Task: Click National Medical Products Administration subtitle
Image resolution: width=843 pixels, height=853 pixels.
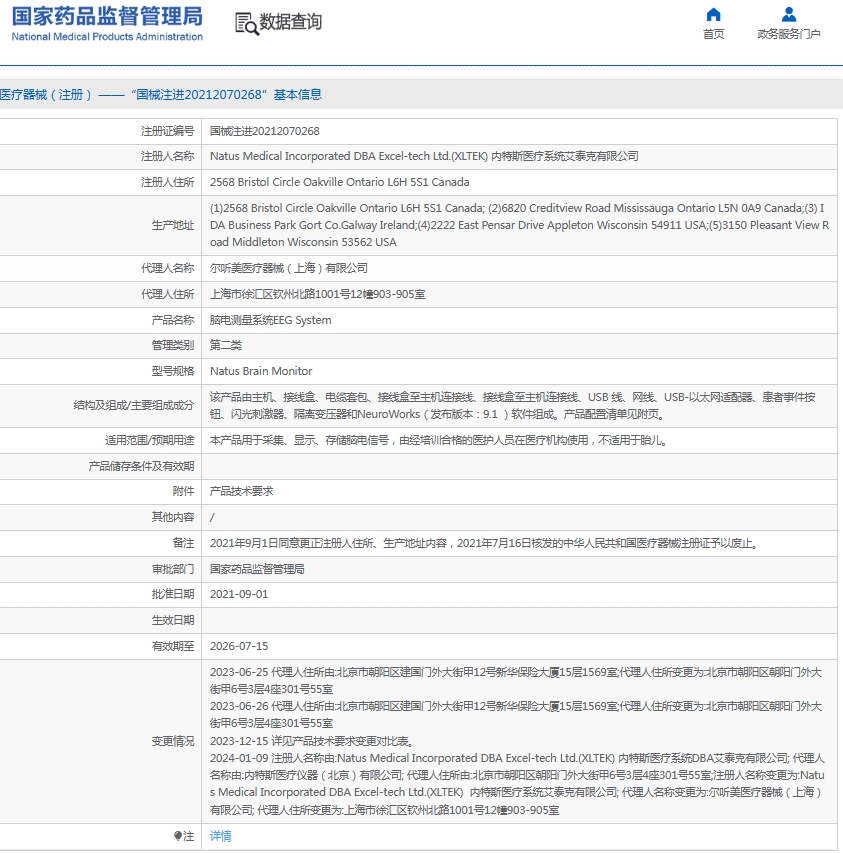Action: [x=107, y=36]
